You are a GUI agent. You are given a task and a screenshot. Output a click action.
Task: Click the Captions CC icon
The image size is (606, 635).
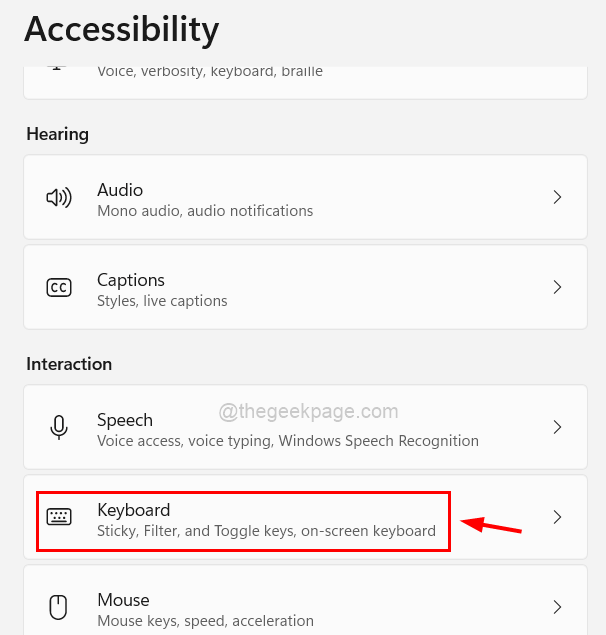pos(59,288)
